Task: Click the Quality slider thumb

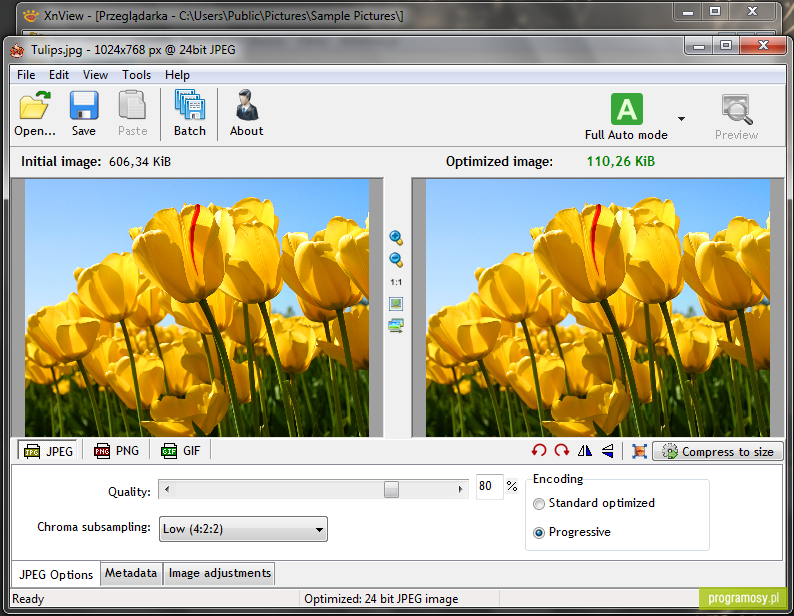Action: click(391, 489)
